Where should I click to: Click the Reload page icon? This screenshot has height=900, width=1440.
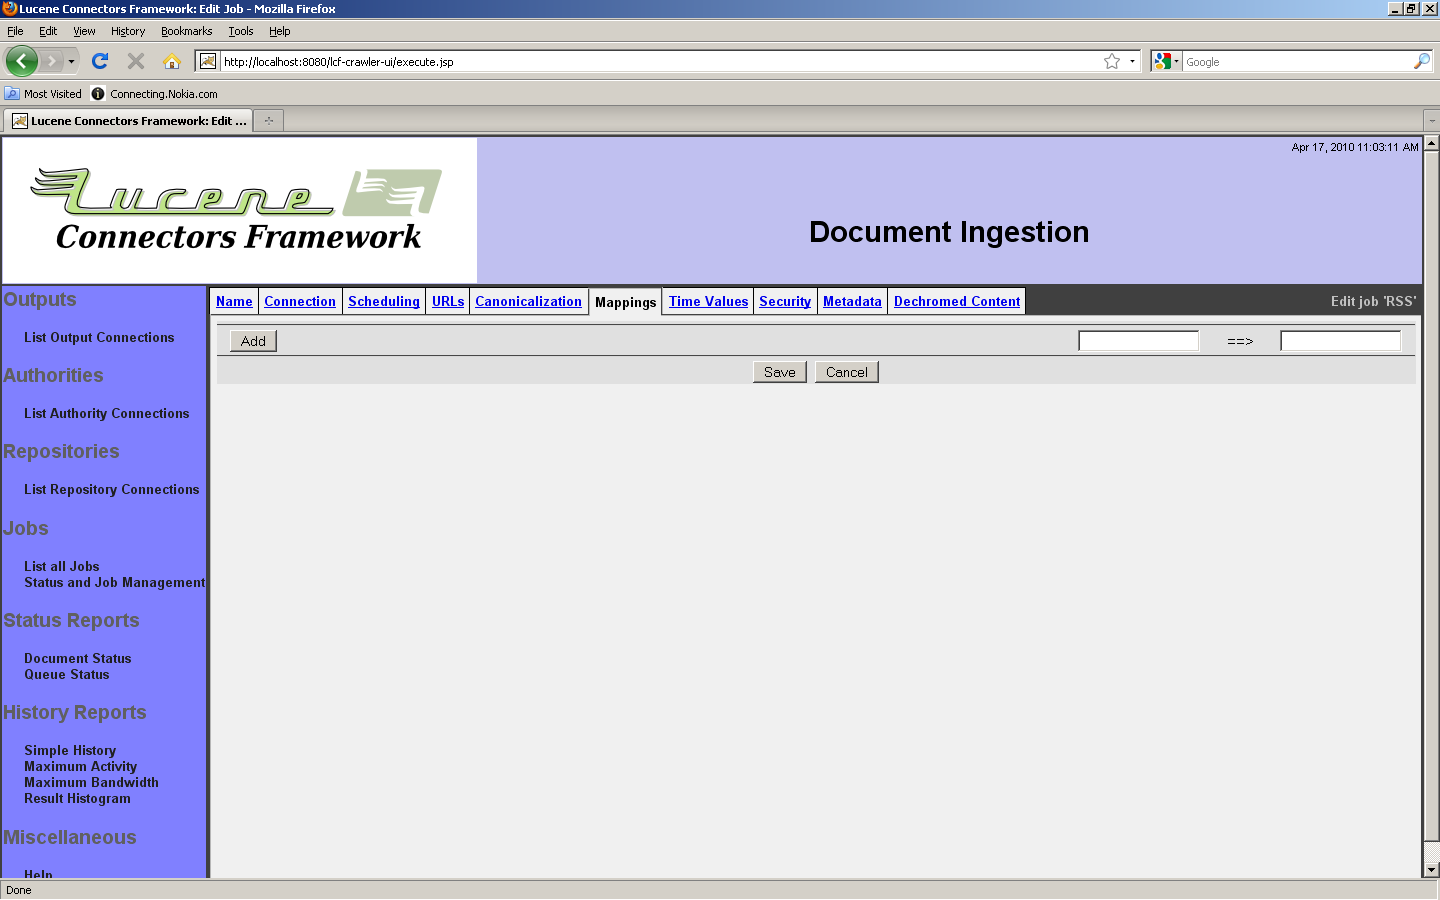click(x=100, y=62)
